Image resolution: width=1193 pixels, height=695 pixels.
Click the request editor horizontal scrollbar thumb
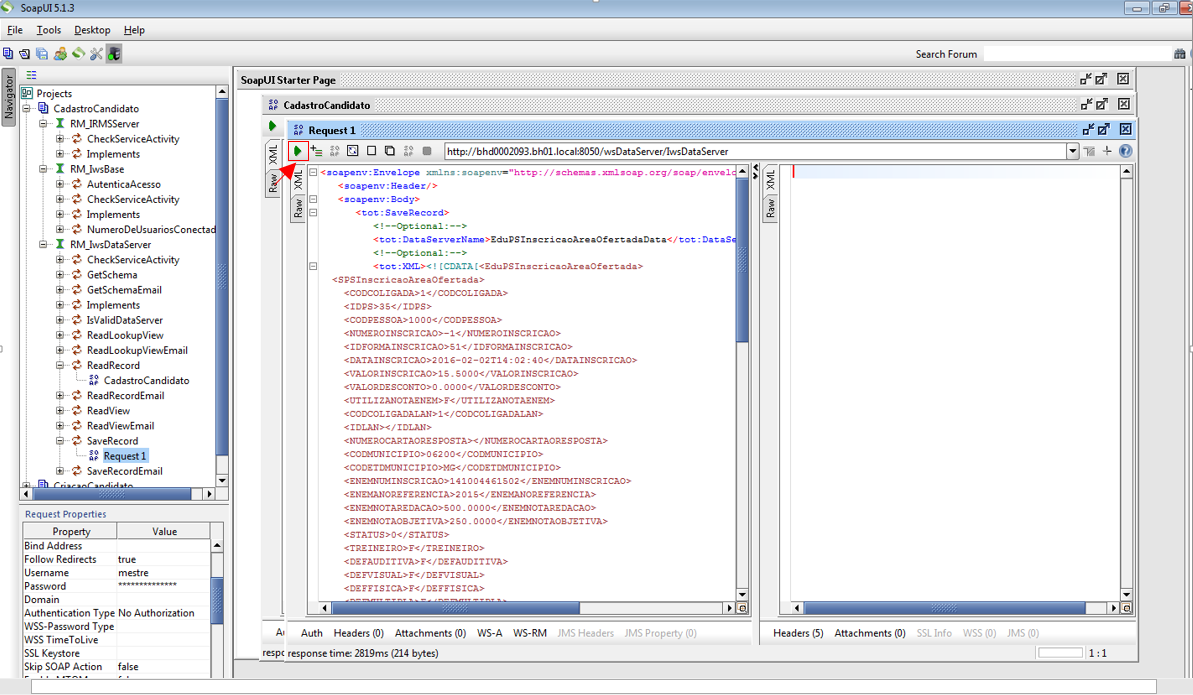click(456, 608)
